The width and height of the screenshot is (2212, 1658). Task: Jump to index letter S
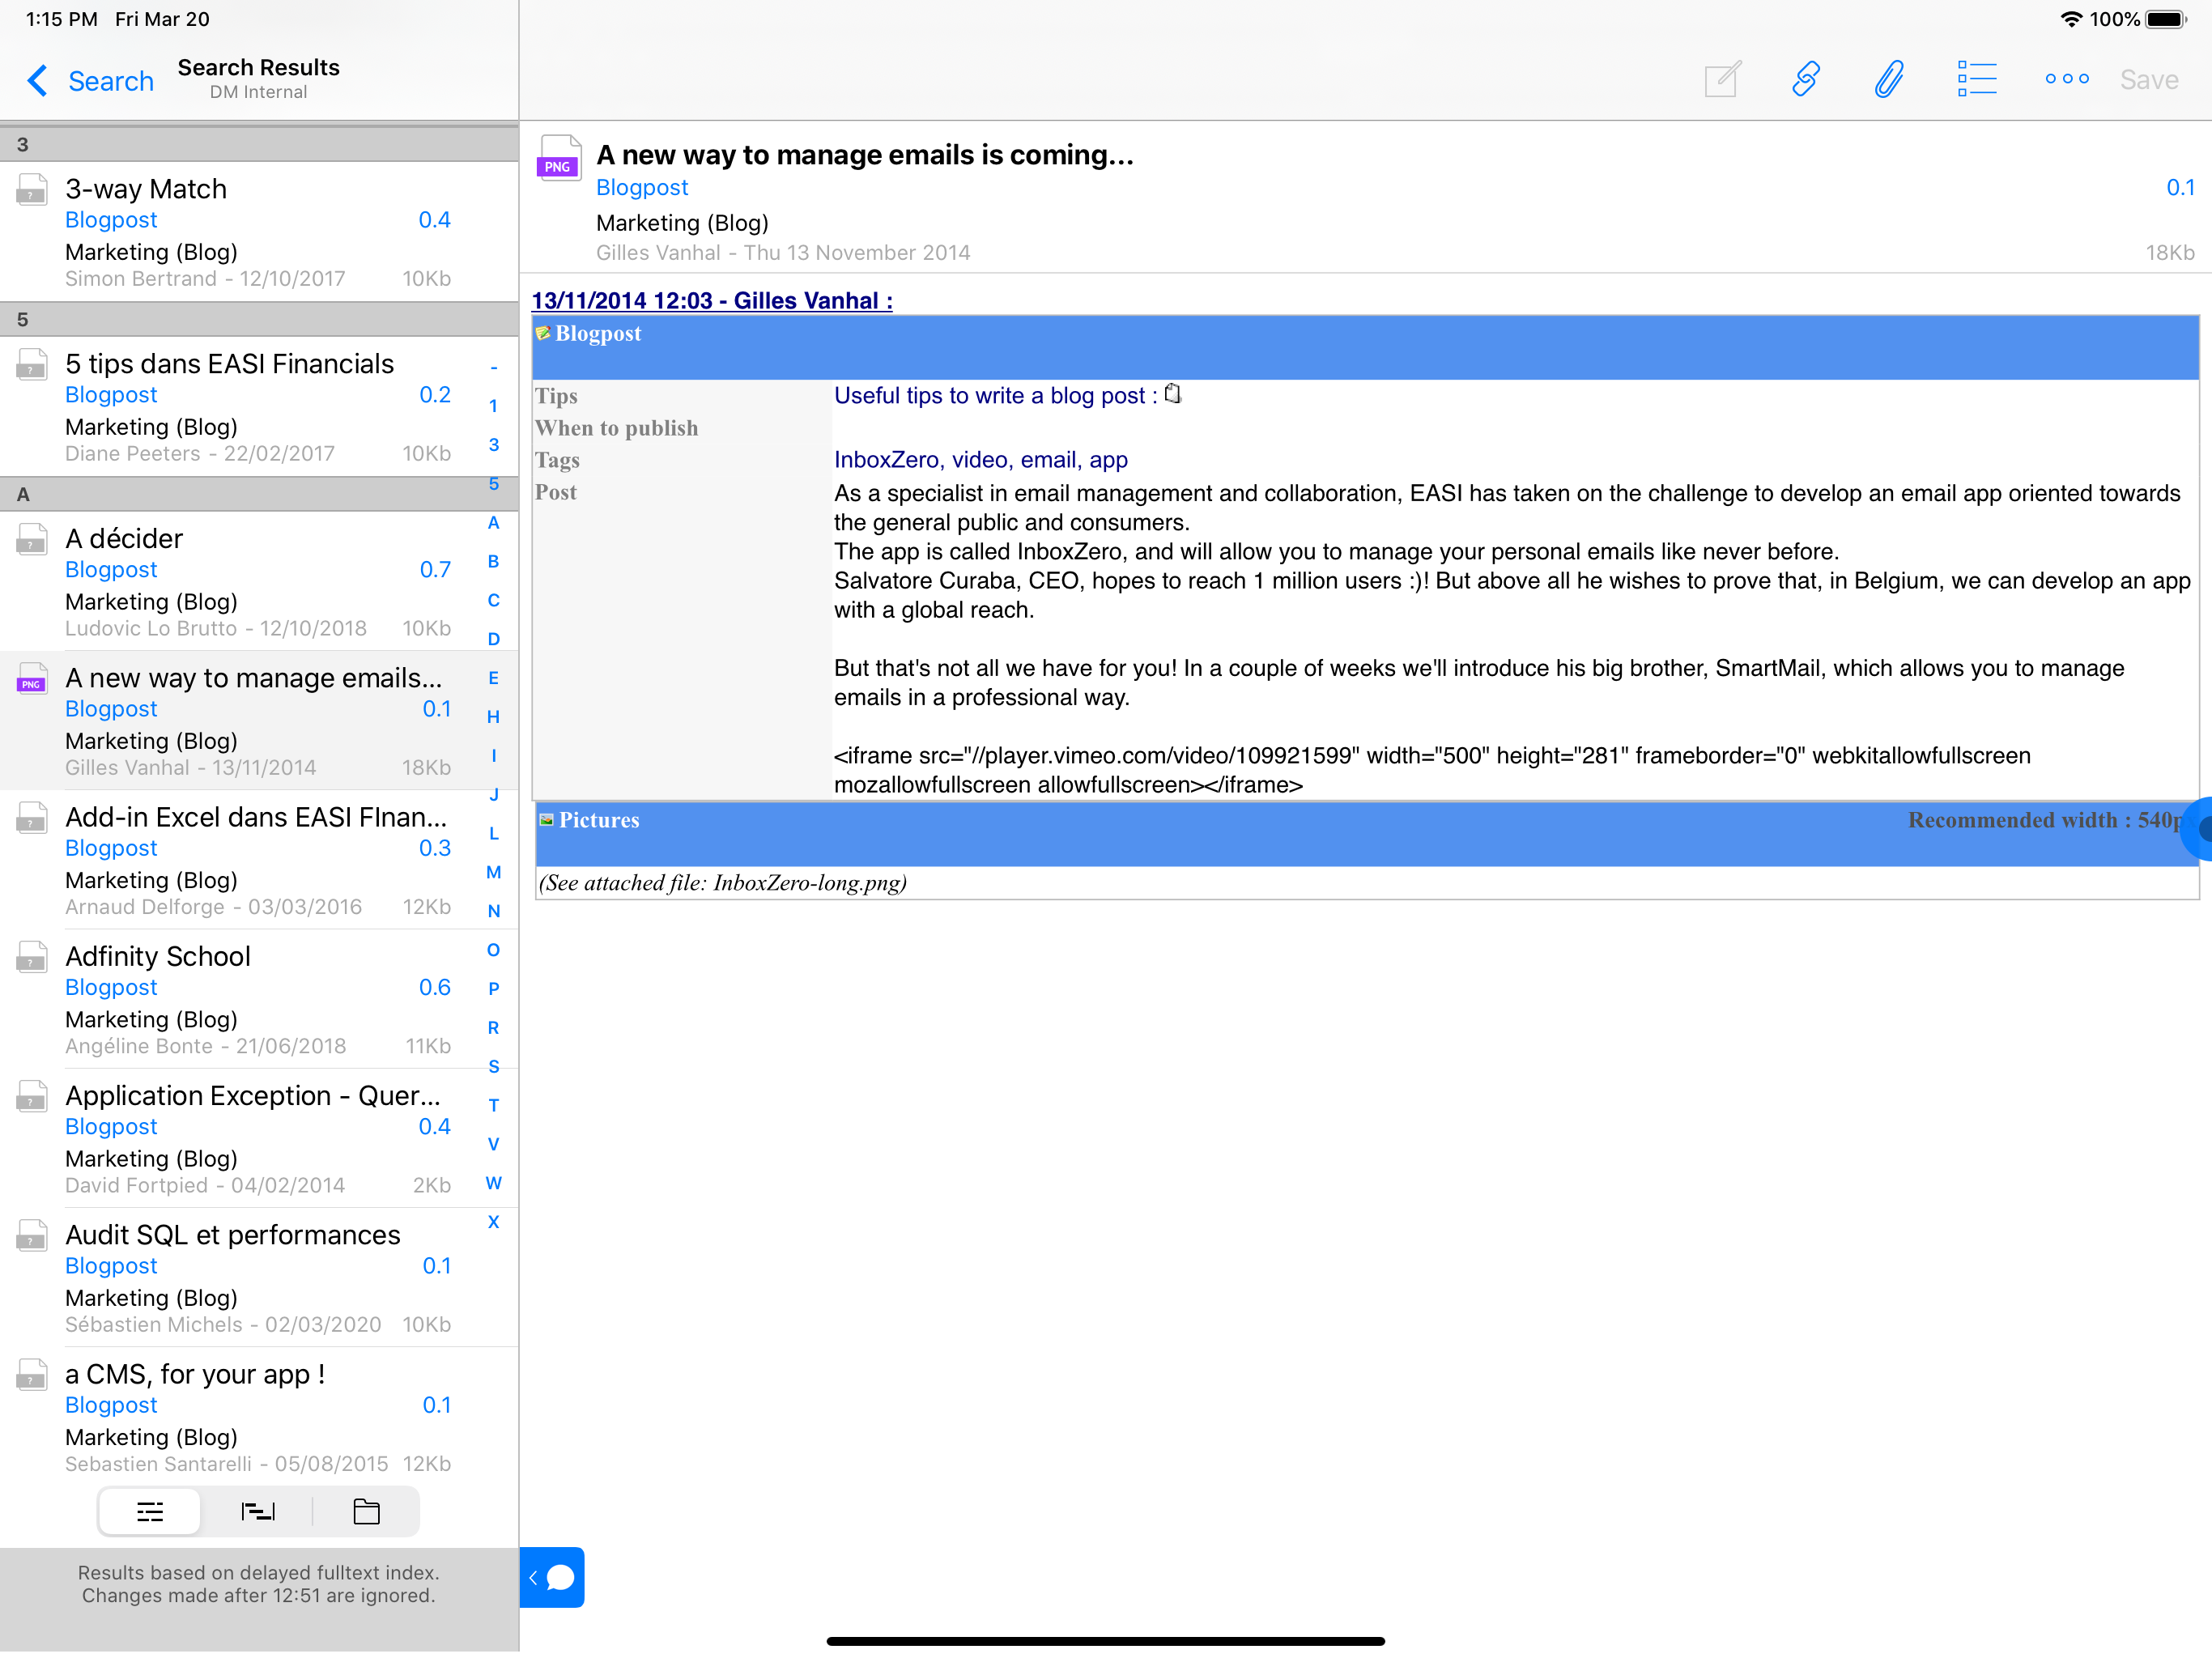(x=493, y=1067)
